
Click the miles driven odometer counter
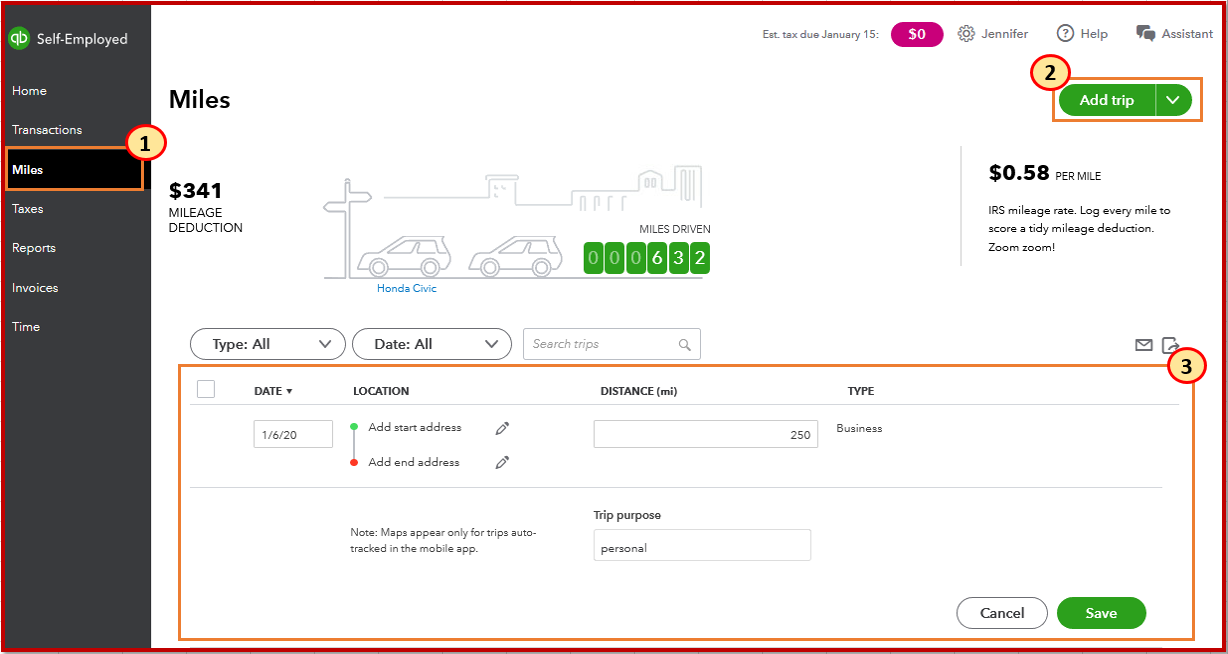click(x=647, y=257)
